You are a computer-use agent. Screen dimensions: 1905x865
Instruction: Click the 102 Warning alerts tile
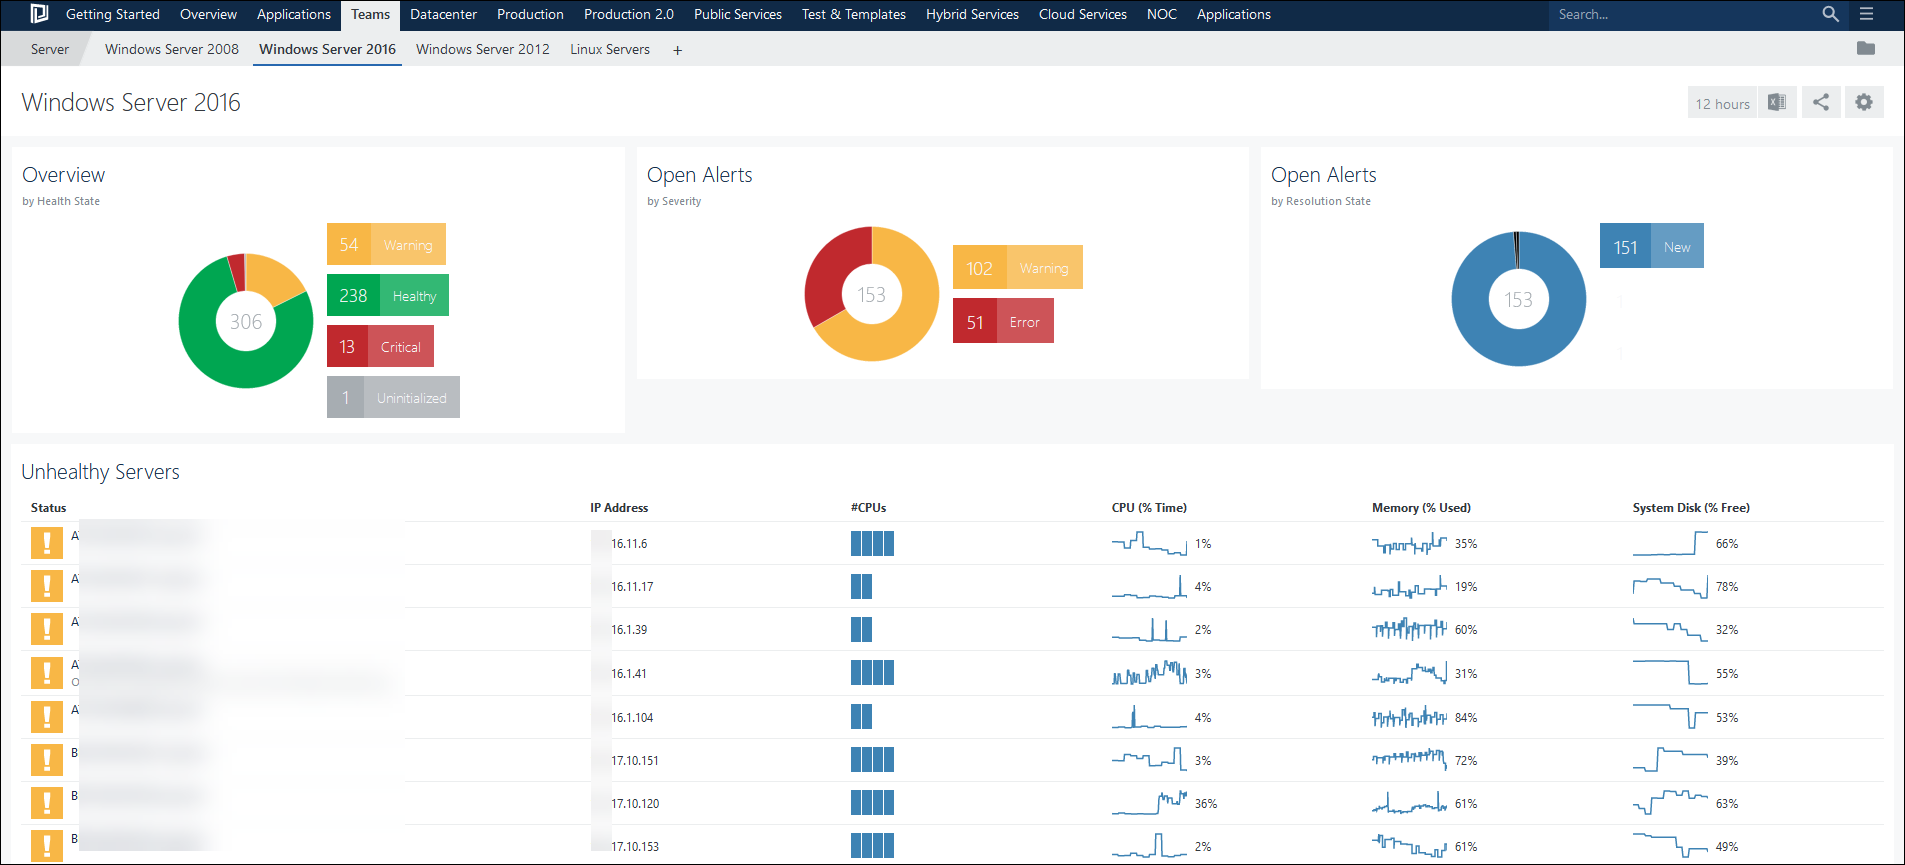click(x=1018, y=267)
